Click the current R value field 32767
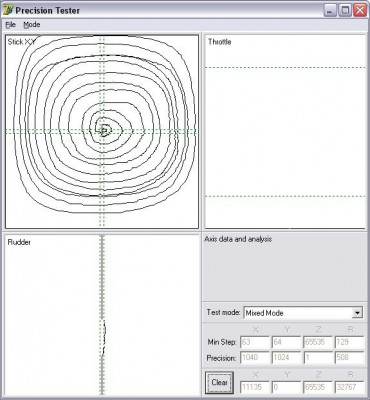This screenshot has width=370, height=400. [x=349, y=387]
